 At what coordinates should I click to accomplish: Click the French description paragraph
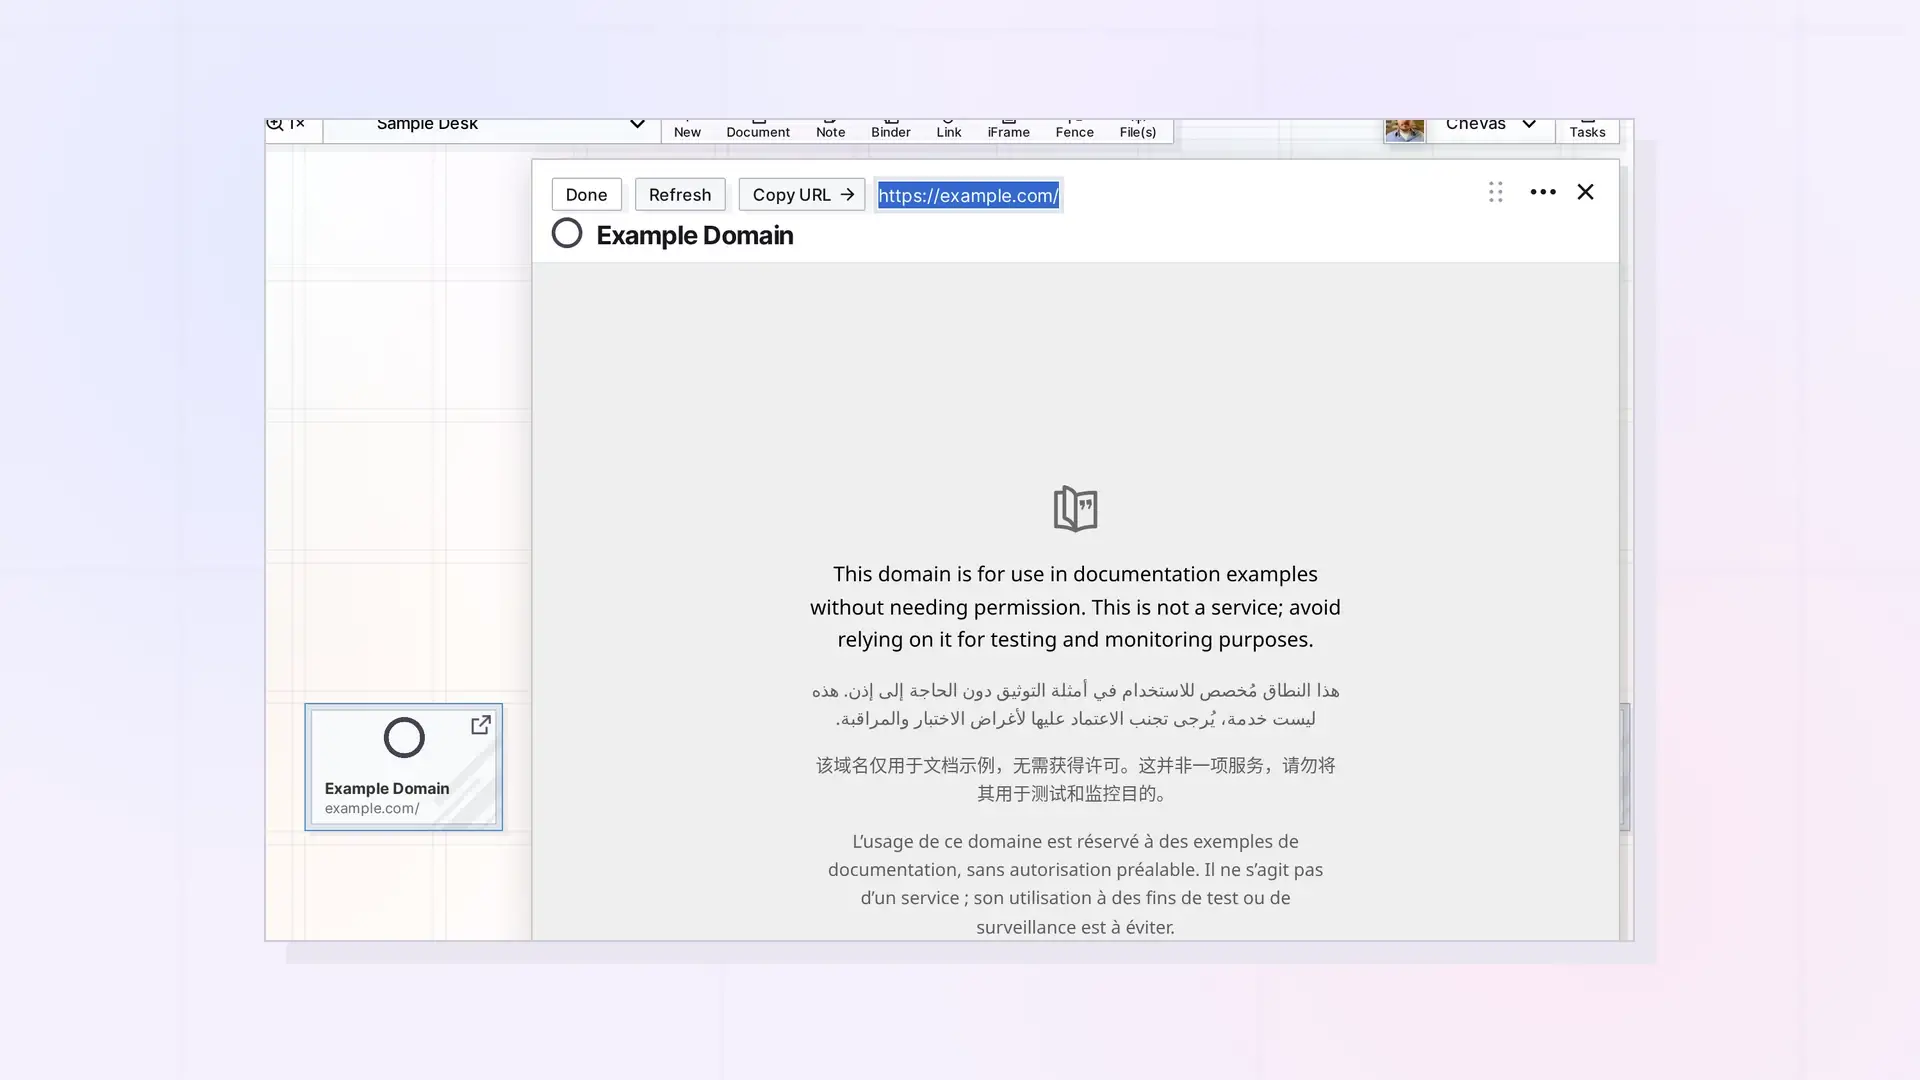point(1075,884)
